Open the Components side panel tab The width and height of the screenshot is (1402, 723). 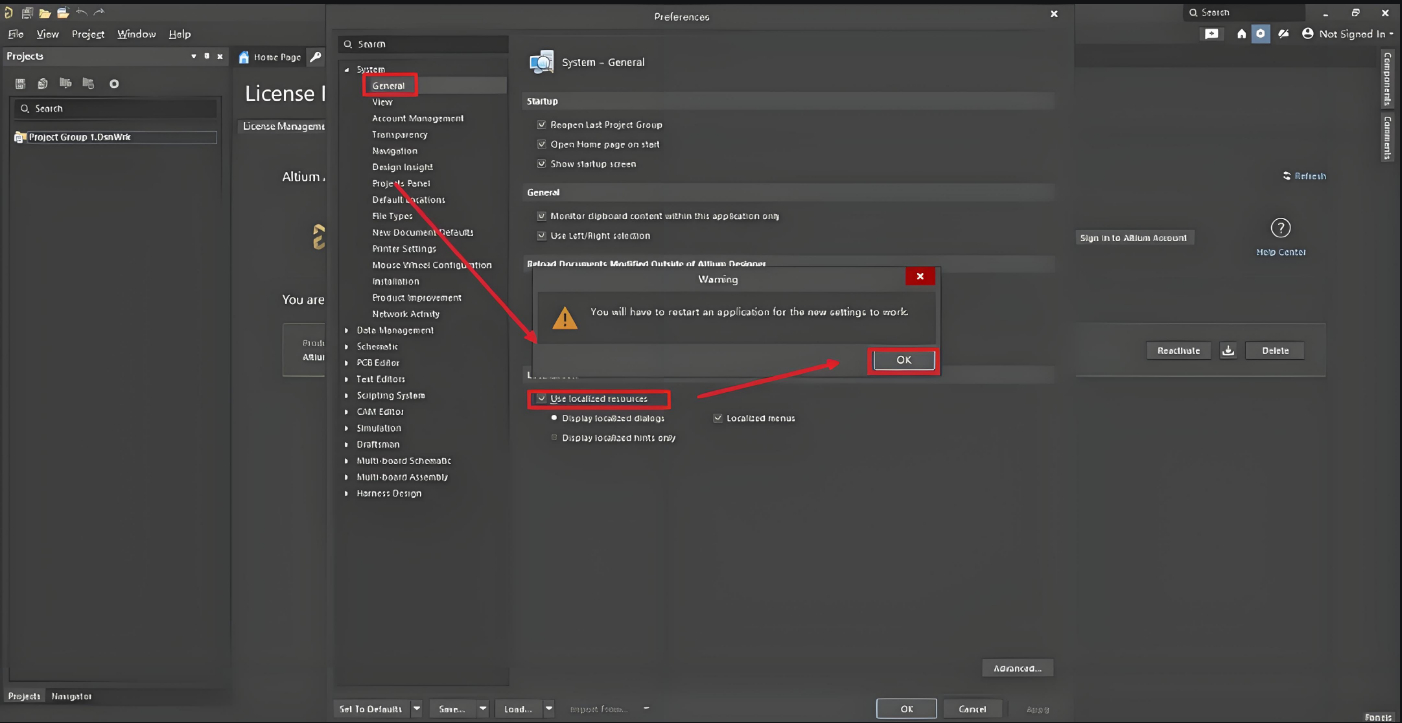(1388, 78)
